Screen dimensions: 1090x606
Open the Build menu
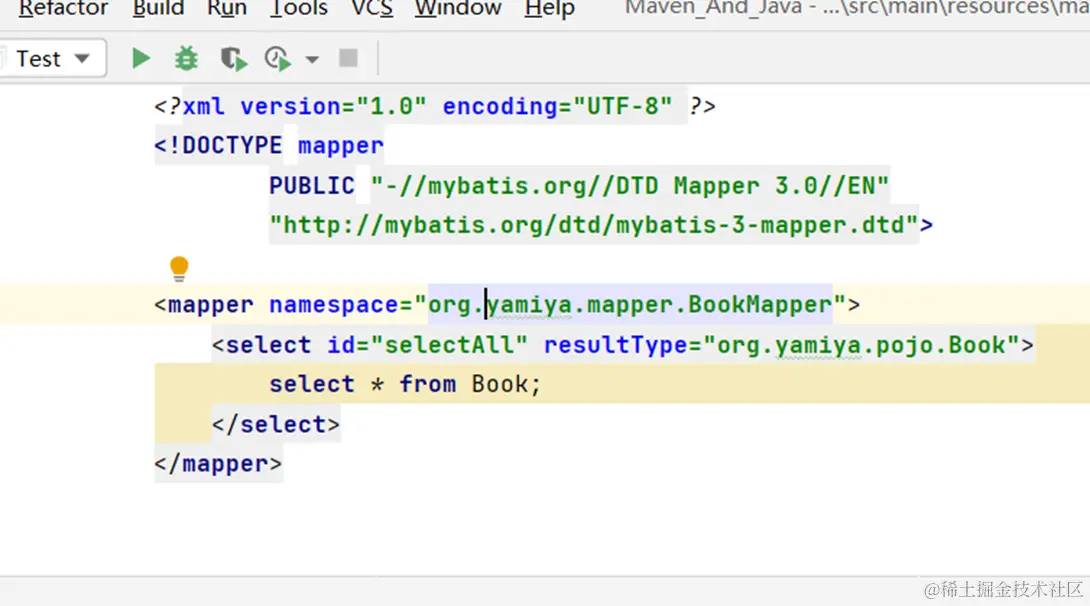[158, 8]
